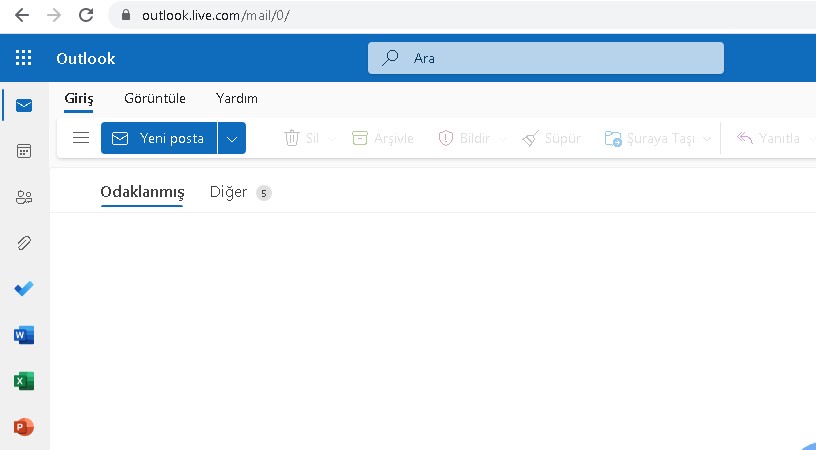Open the Files attachment paperclip icon
816x450 pixels.
[24, 243]
